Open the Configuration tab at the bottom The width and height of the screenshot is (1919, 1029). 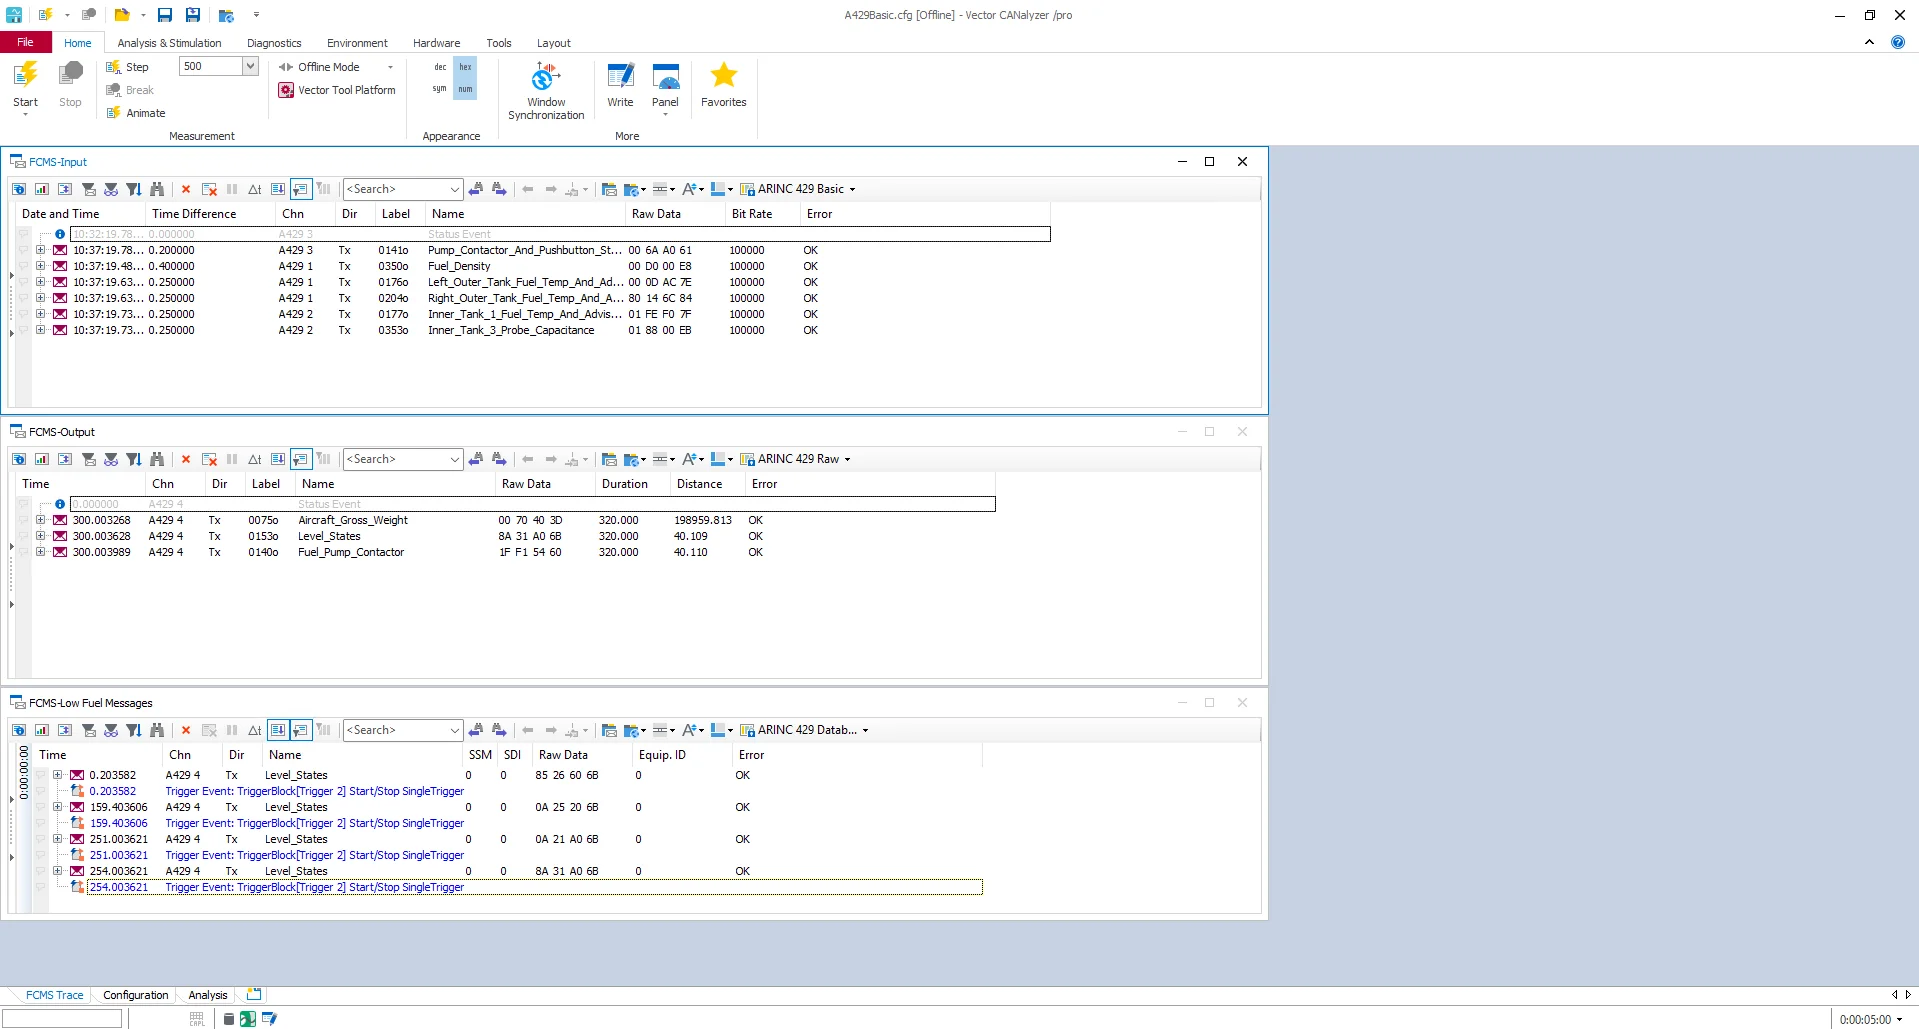135,995
